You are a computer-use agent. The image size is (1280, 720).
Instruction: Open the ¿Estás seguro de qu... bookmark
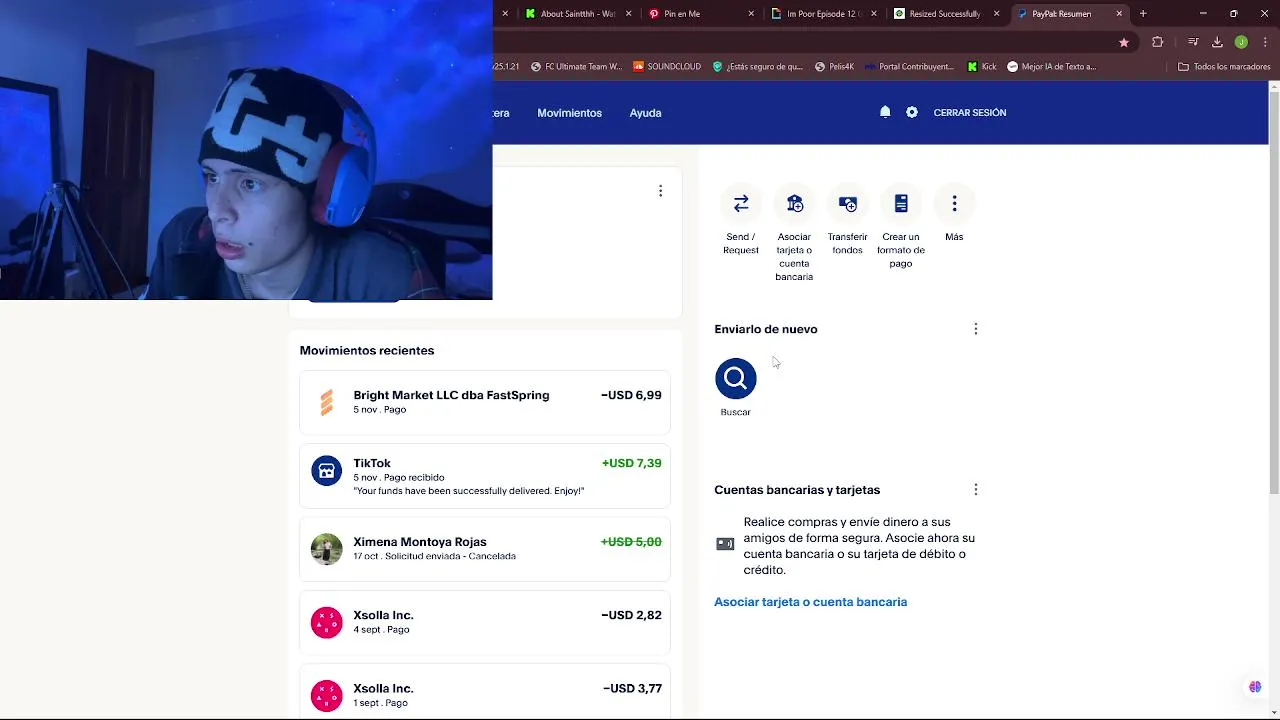click(757, 67)
